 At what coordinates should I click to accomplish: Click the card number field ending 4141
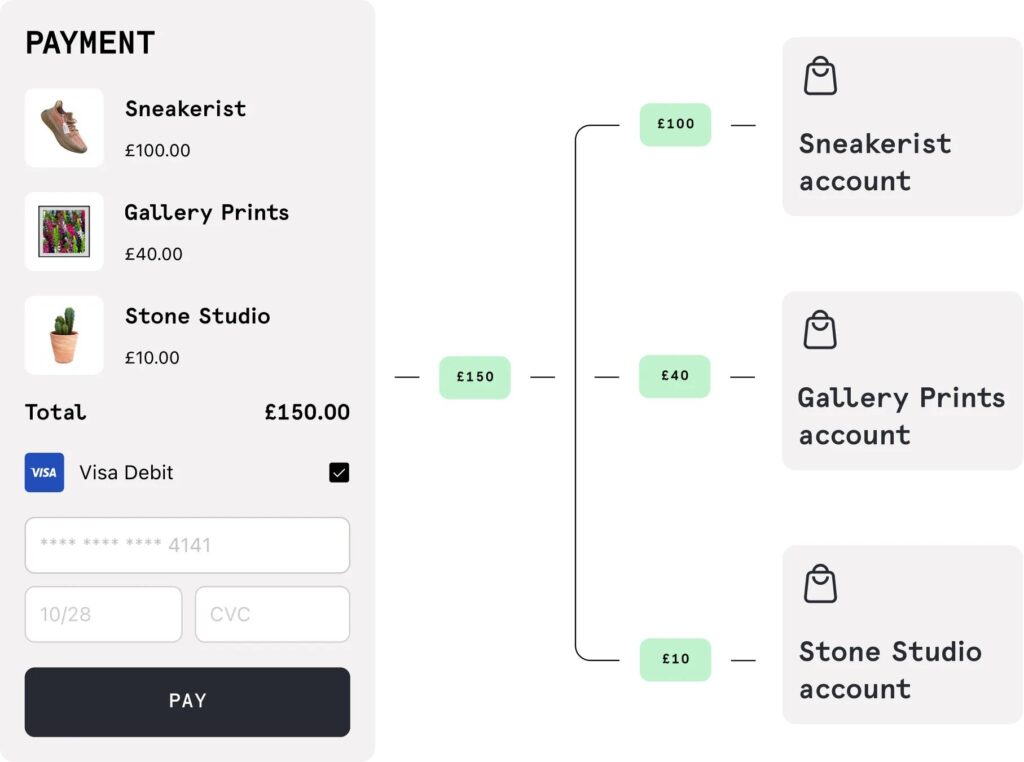[187, 545]
